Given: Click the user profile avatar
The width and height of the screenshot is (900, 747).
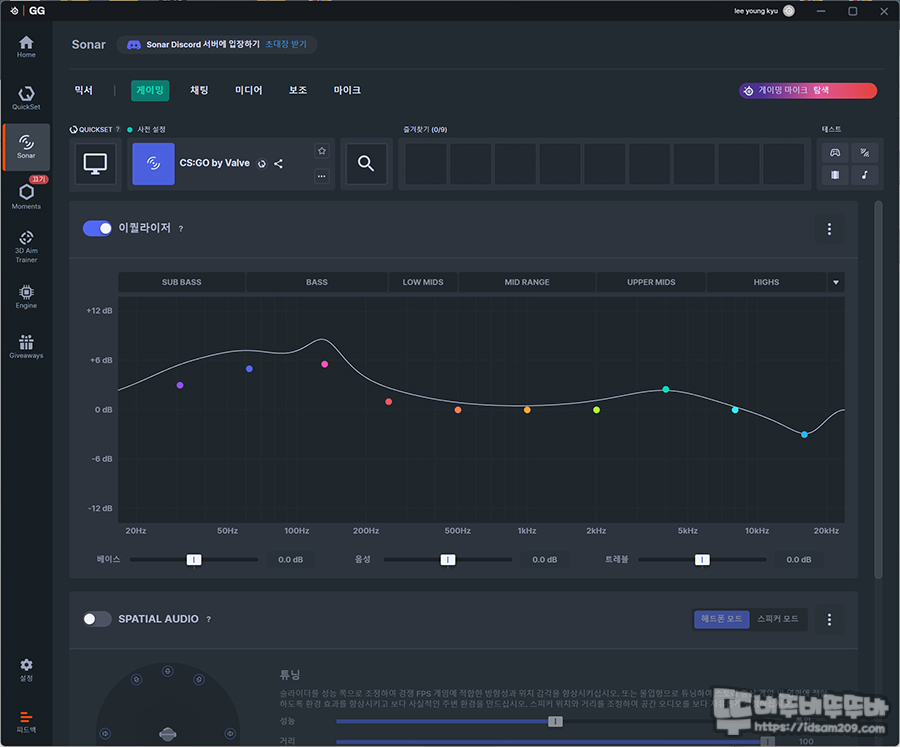Looking at the screenshot, I should click(789, 11).
